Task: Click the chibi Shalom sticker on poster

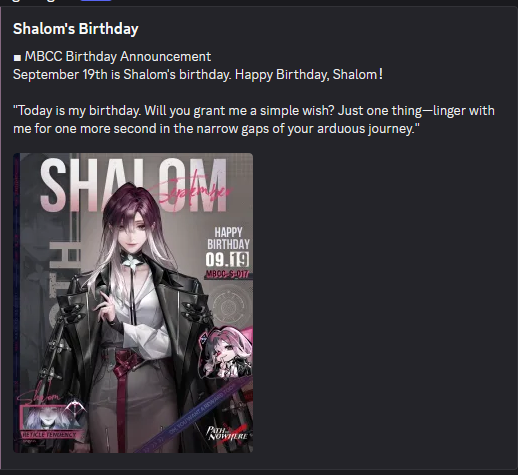Action: coord(226,352)
